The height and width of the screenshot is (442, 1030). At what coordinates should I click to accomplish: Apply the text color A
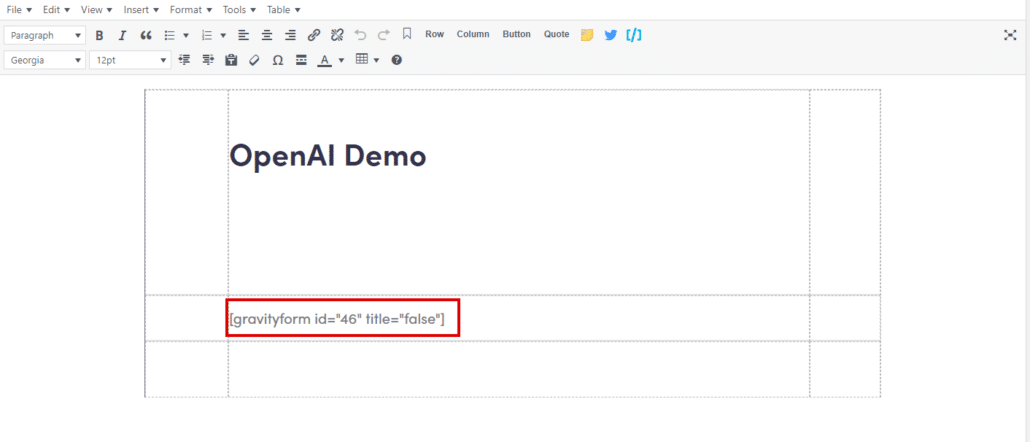pos(325,60)
